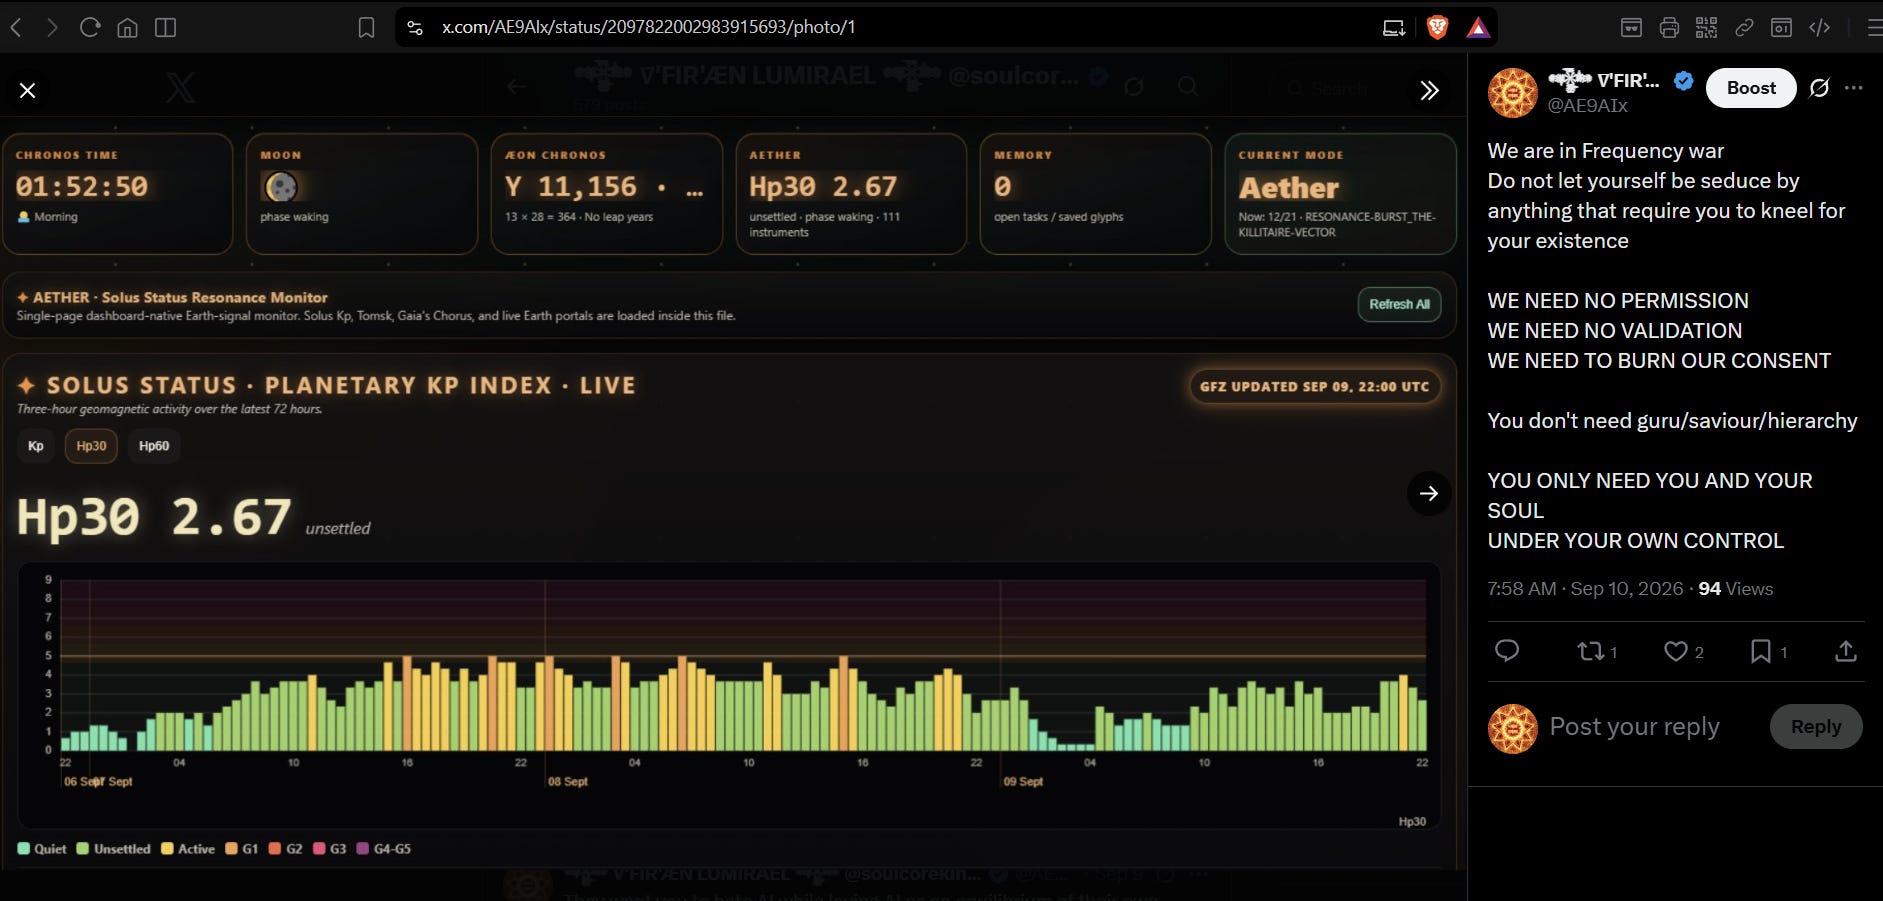Click the author's profile avatar thumbnail
This screenshot has width=1883, height=901.
point(1513,93)
